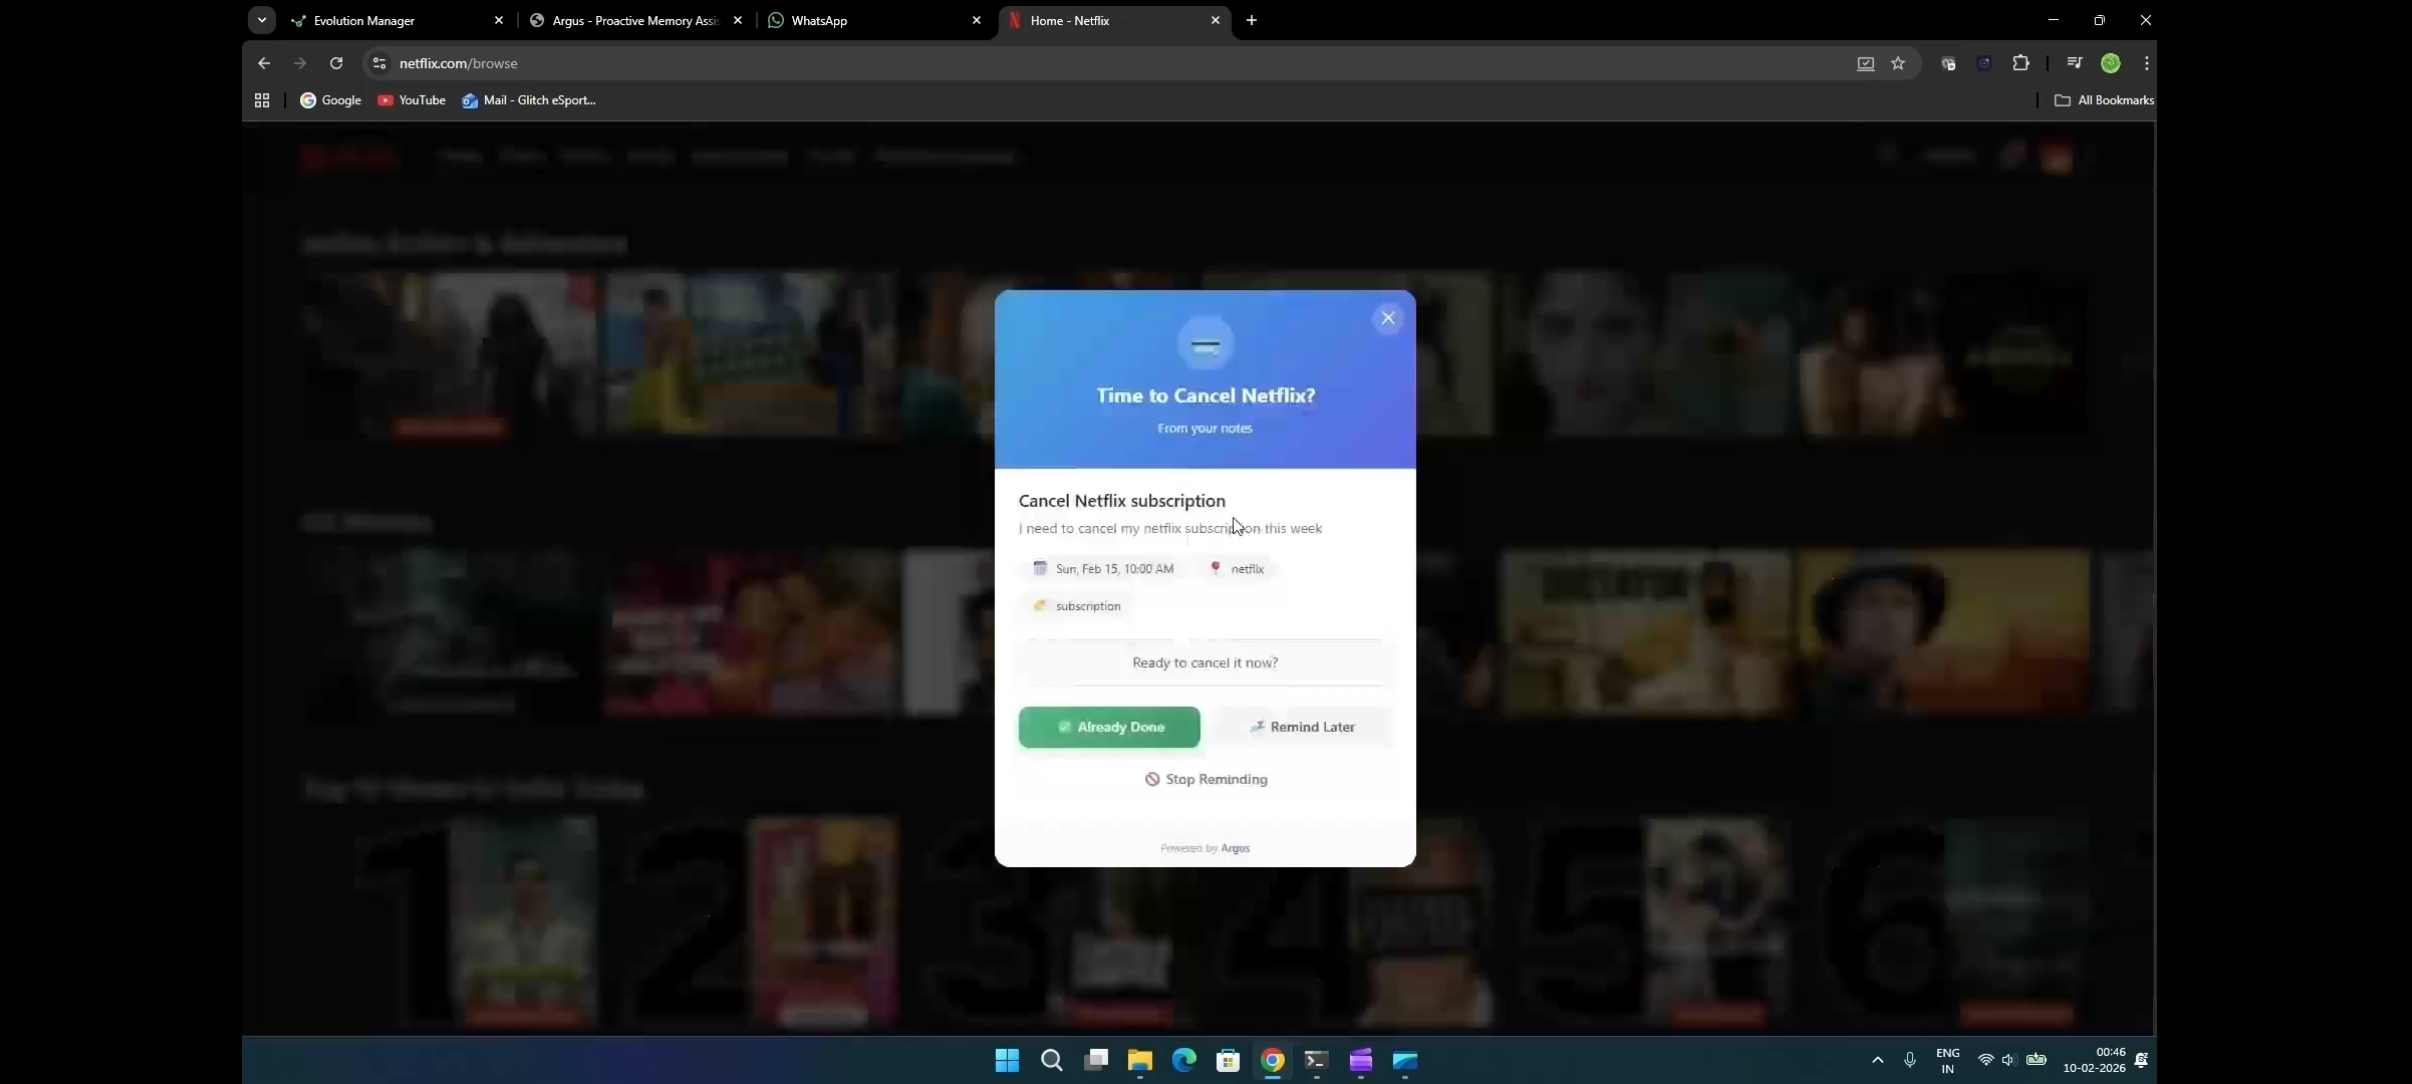The height and width of the screenshot is (1084, 2412).
Task: Open the Chrome three-dot menu
Action: (2146, 63)
